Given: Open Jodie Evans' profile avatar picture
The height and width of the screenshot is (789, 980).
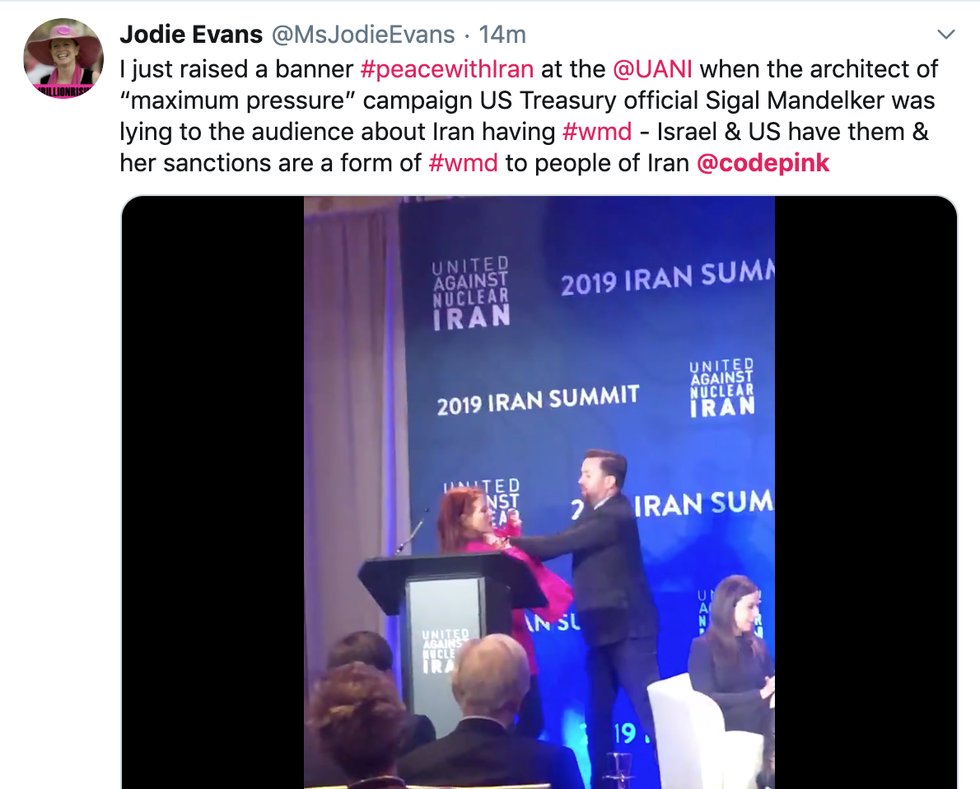Looking at the screenshot, I should tap(63, 58).
